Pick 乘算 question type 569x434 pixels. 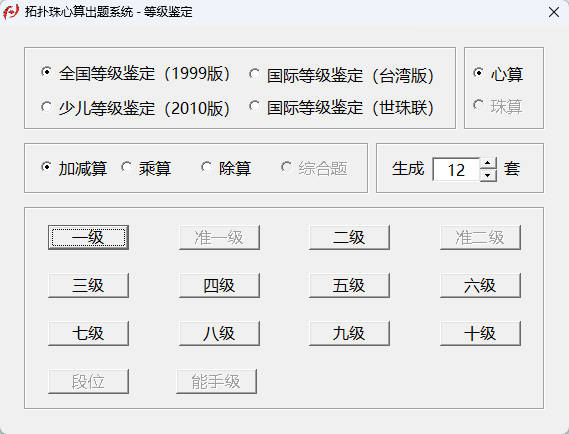(x=146, y=168)
